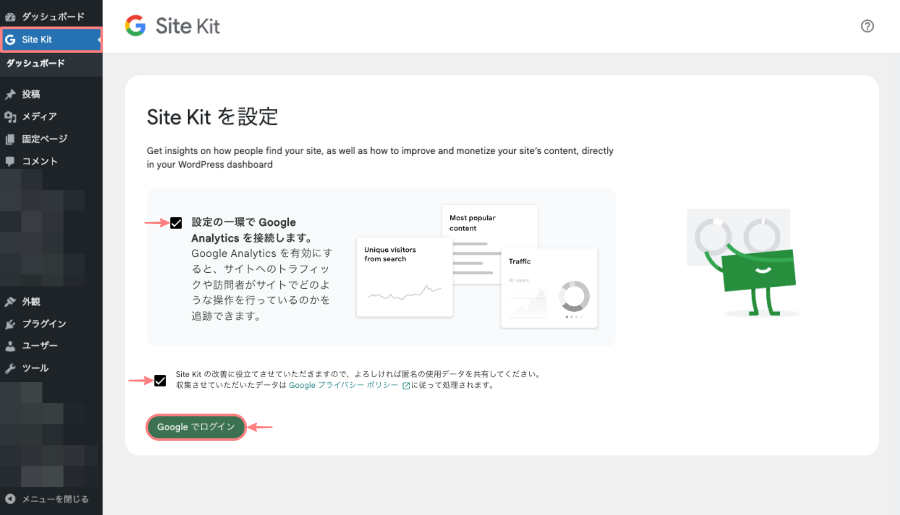Click the Site Kit header title text
This screenshot has width=900, height=515.
(188, 26)
